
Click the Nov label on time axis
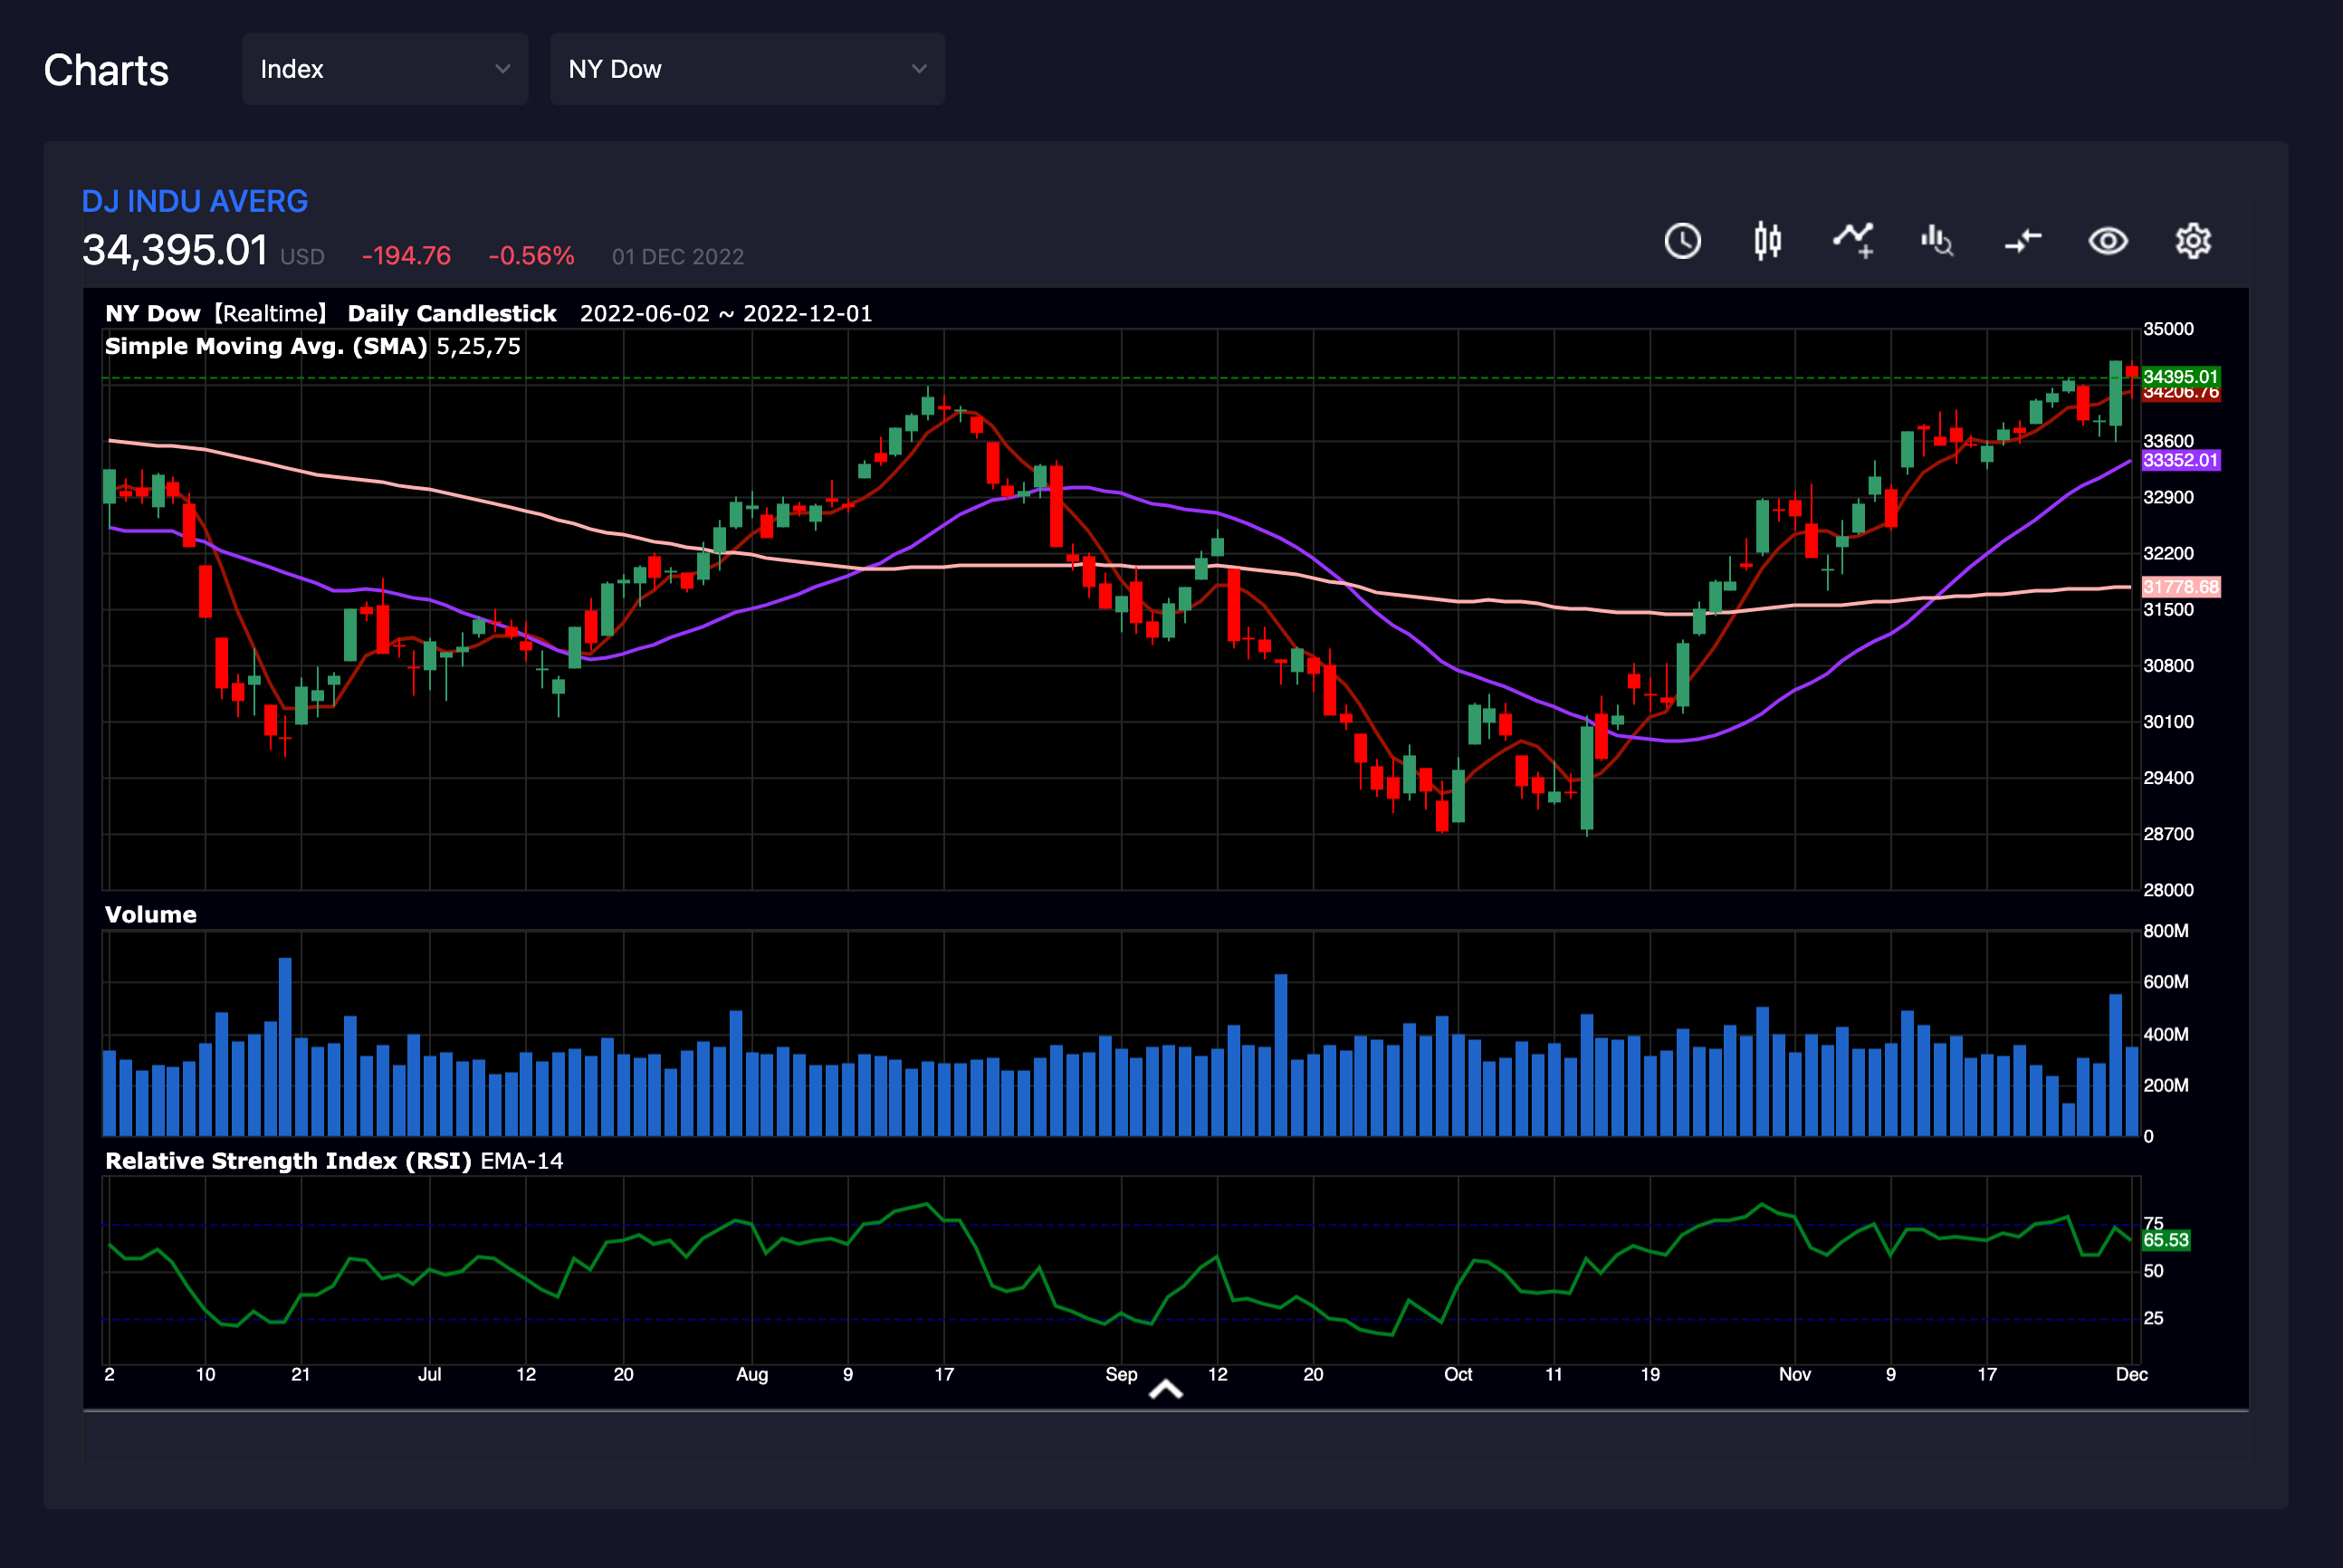click(x=1795, y=1374)
